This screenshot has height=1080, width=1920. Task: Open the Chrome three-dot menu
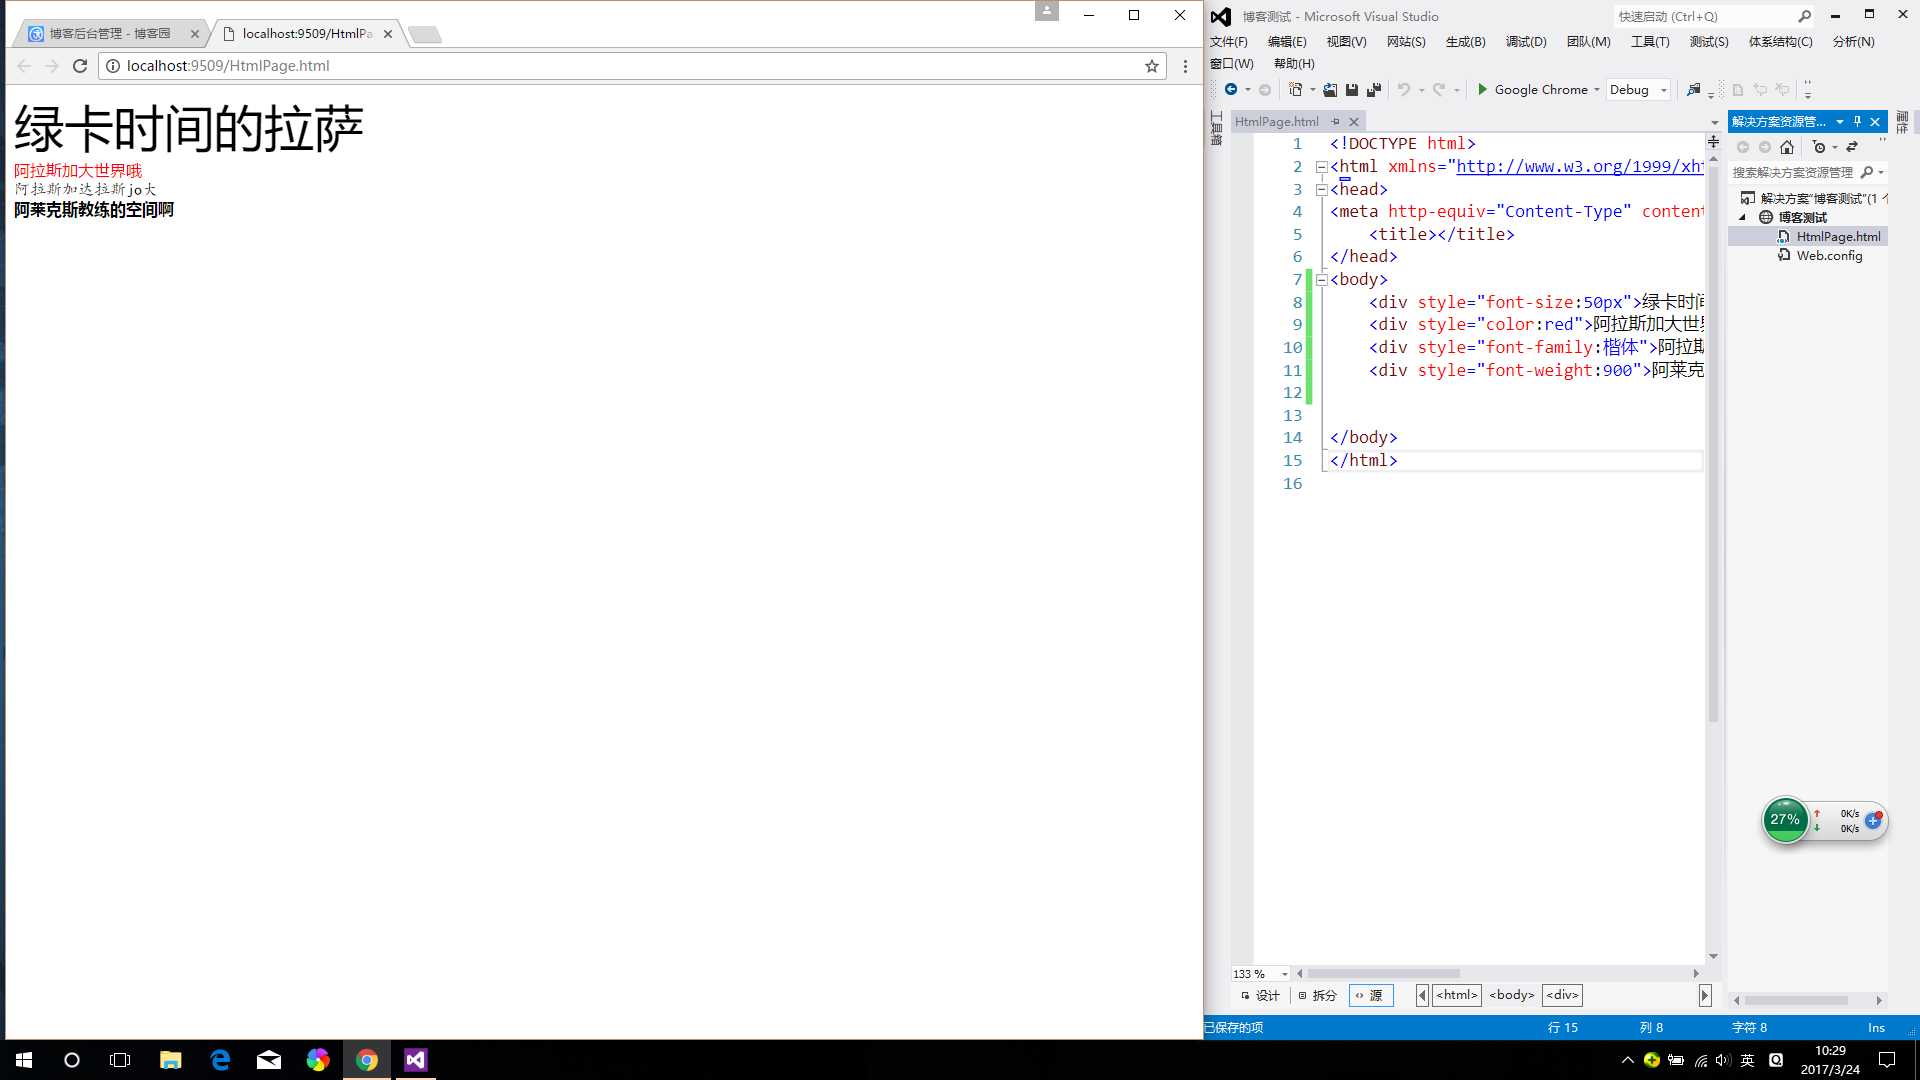1185,66
